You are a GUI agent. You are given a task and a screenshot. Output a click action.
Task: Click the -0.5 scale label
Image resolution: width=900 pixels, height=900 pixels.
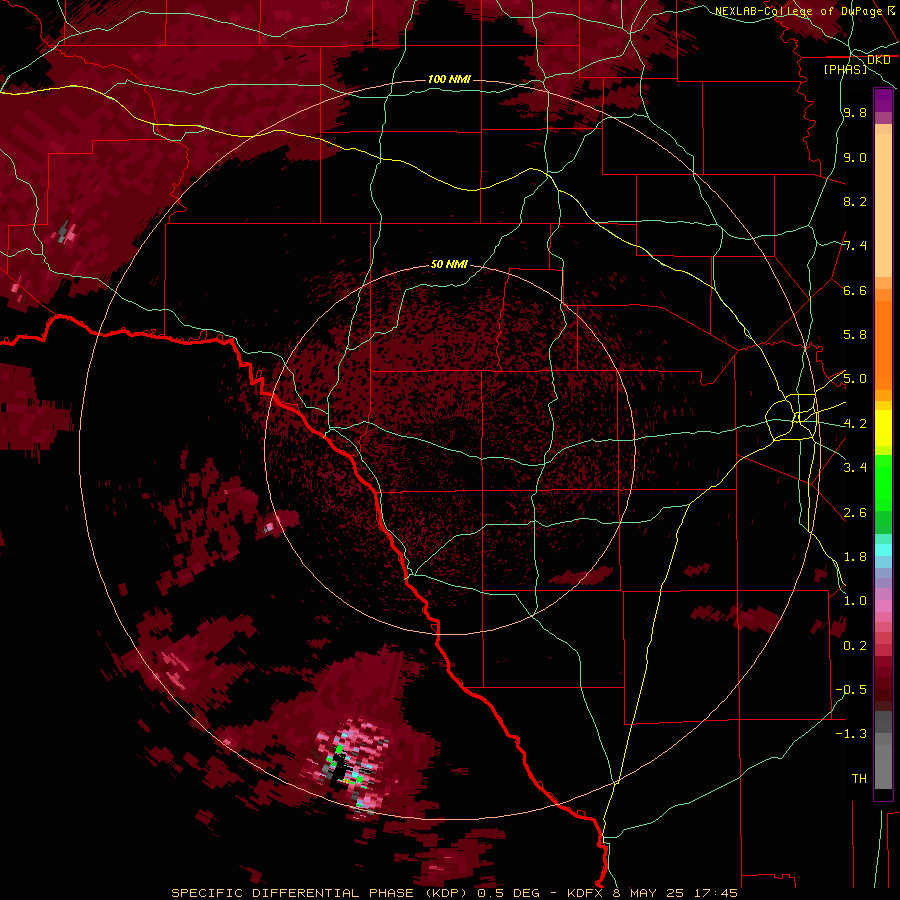coord(851,690)
